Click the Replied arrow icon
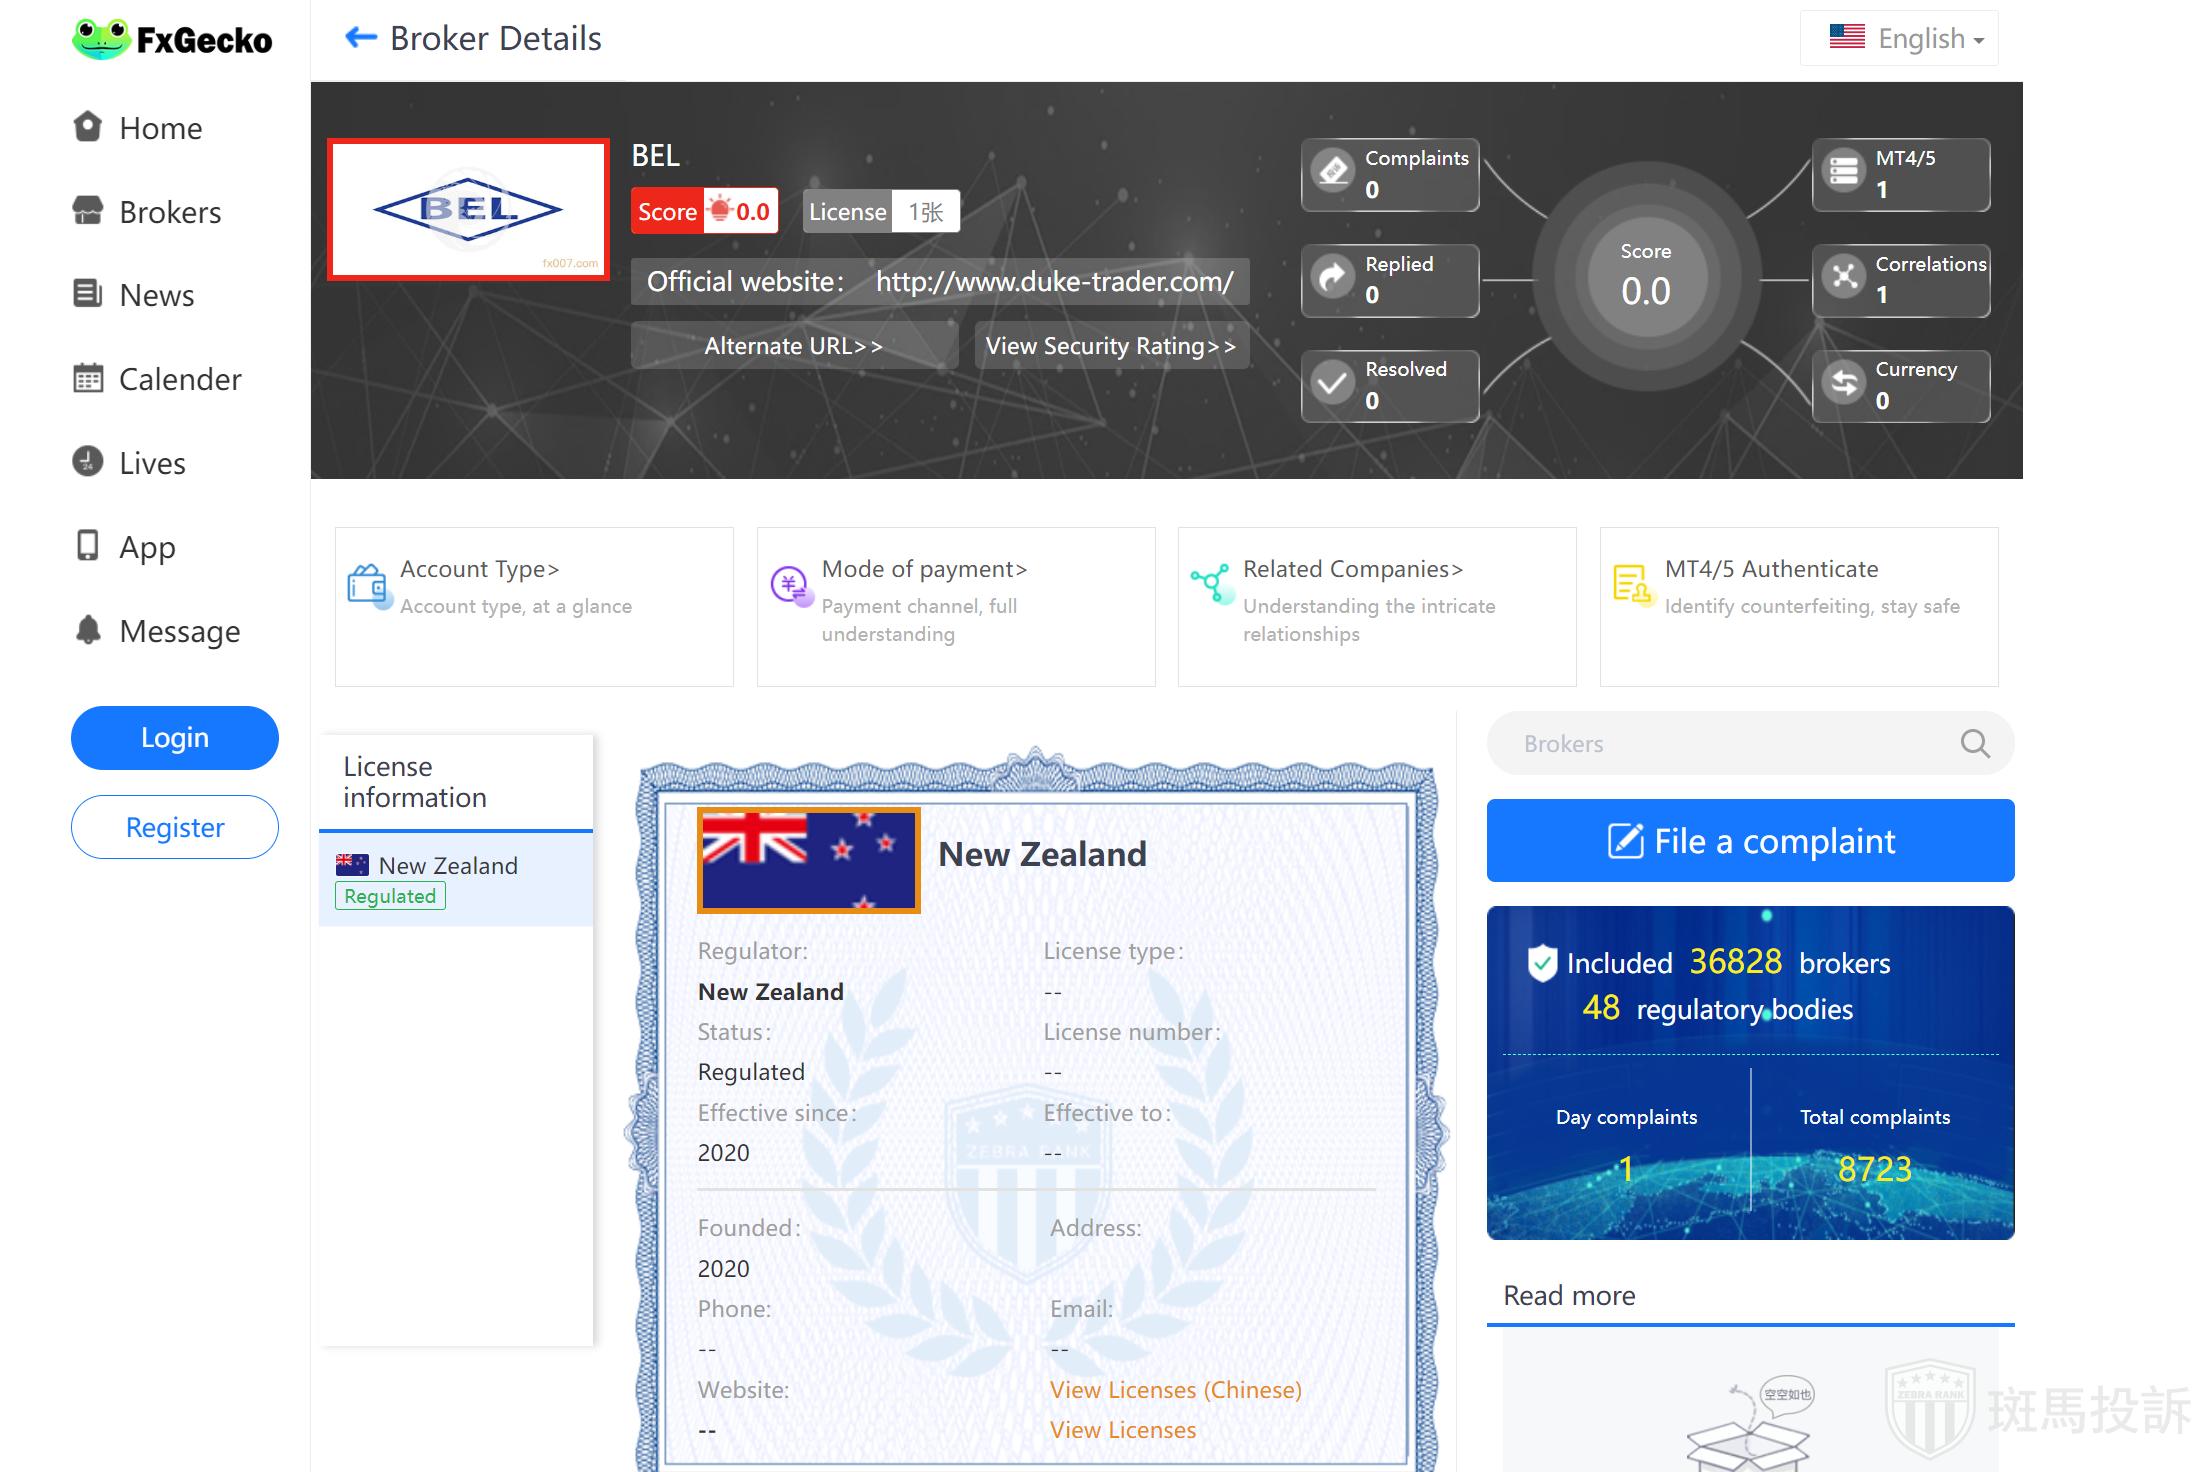Screen dimensions: 2210x1472 1333,278
